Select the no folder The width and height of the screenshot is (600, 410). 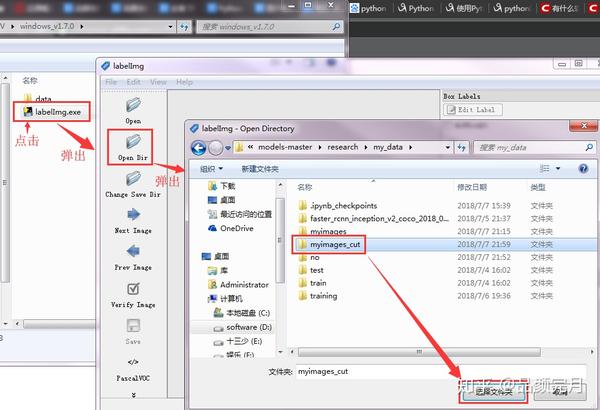308,257
